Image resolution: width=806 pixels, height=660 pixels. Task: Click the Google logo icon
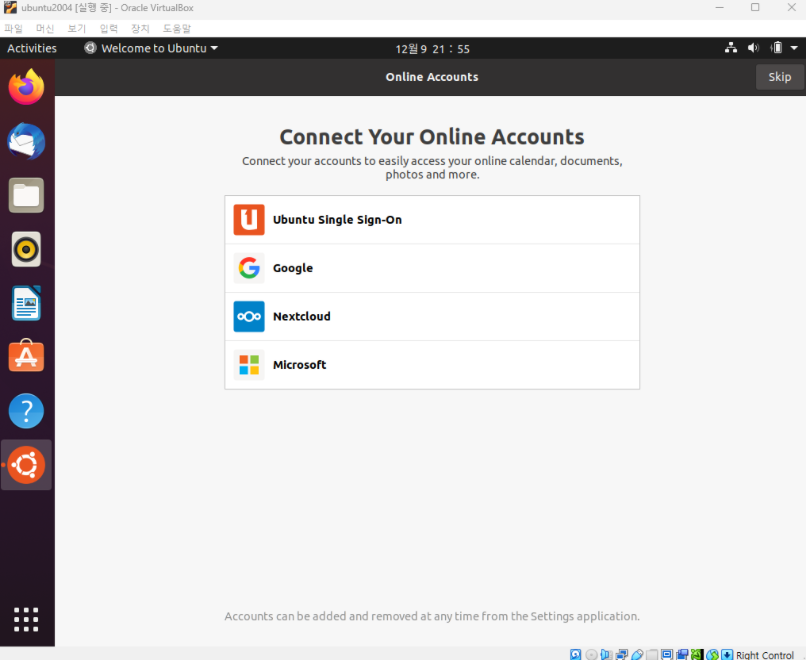249,268
